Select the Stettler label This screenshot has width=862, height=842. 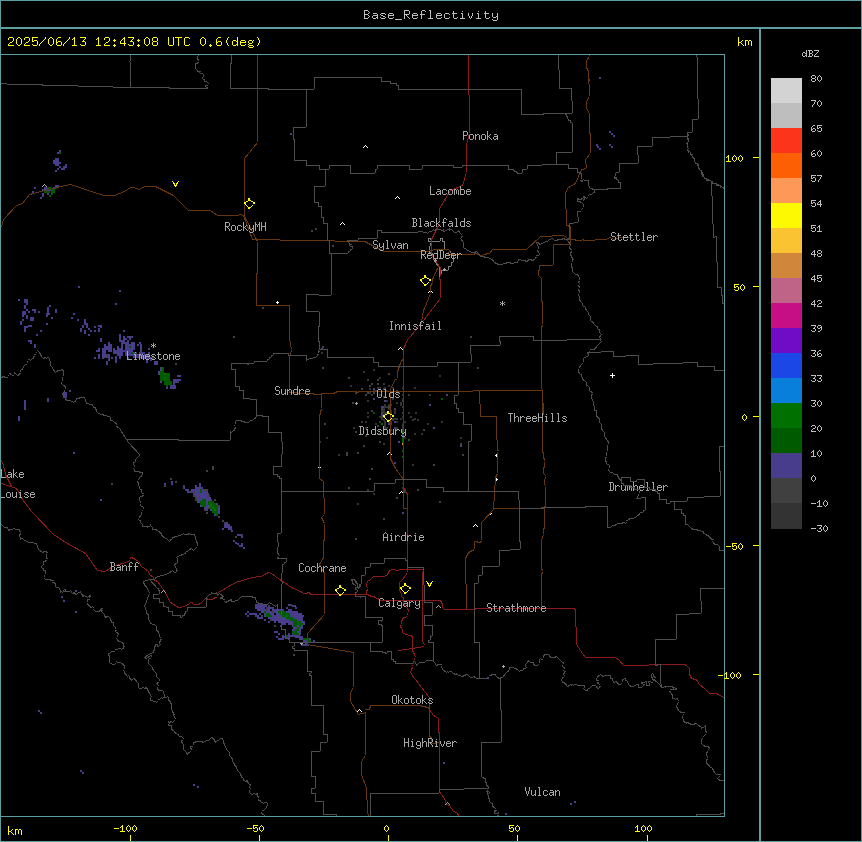pos(634,237)
